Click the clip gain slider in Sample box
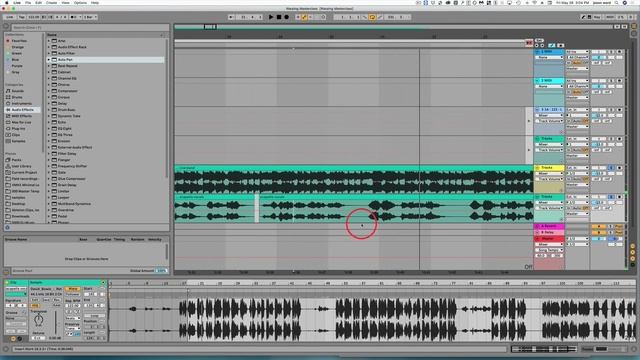 tap(56, 322)
